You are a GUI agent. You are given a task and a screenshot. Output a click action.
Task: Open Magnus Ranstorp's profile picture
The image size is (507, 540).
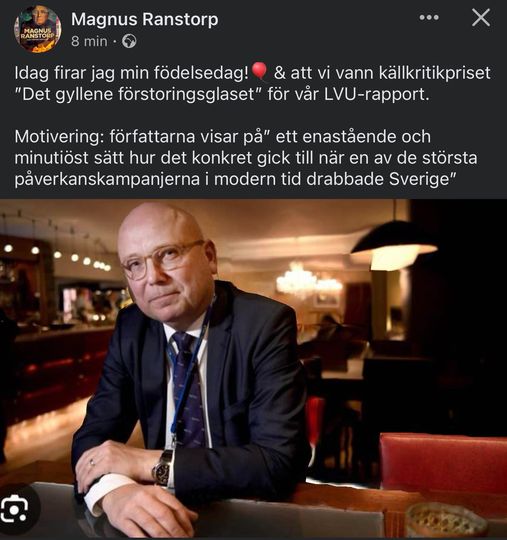pos(38,29)
